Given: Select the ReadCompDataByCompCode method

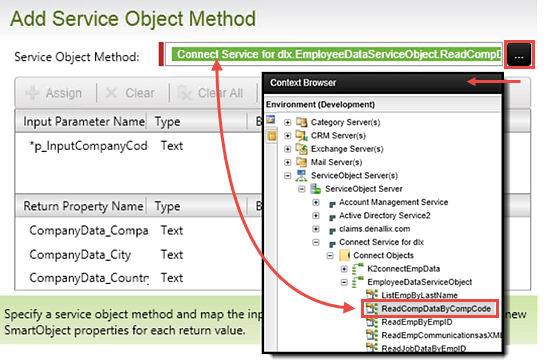Looking at the screenshot, I should click(436, 309).
